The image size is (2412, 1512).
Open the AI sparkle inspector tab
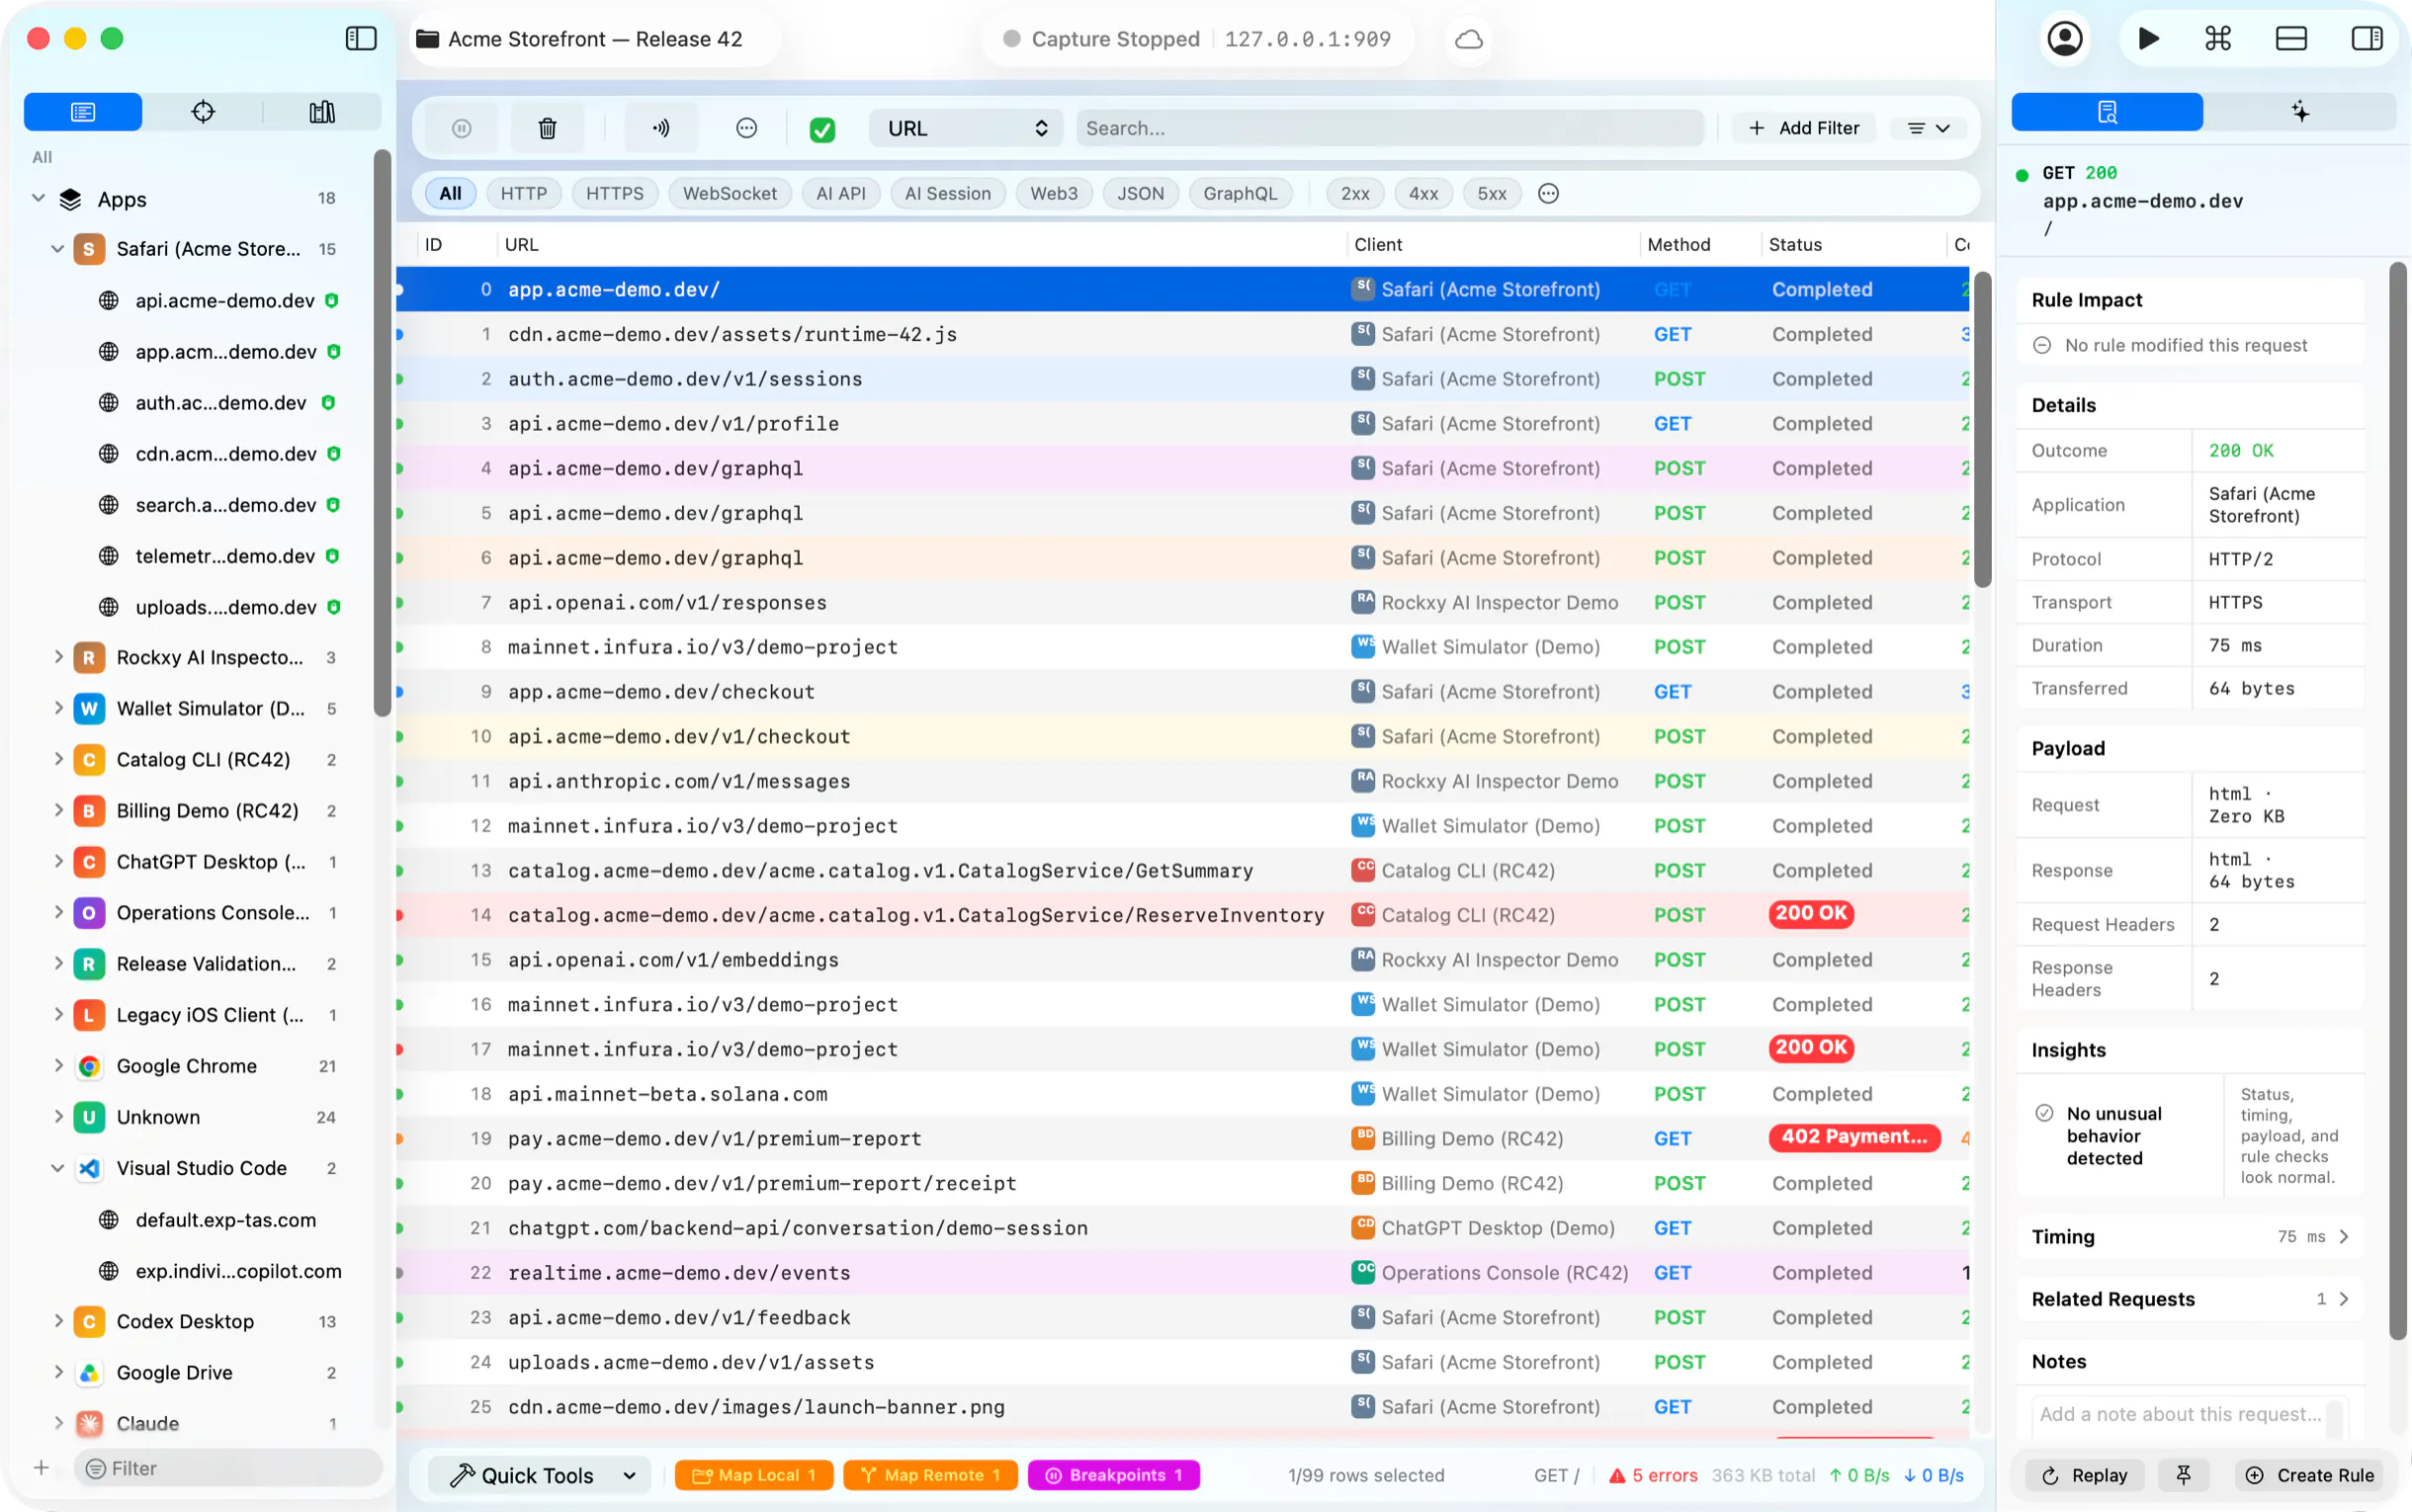tap(2300, 111)
